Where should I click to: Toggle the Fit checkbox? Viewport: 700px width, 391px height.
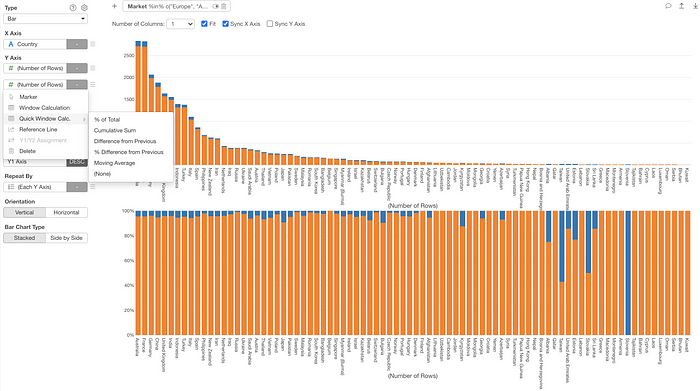tap(204, 24)
